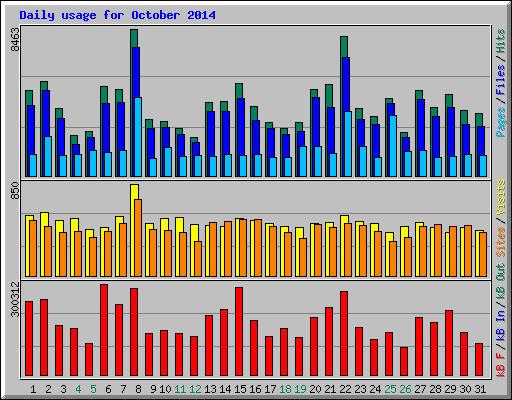Click the cyan pages bar for day 2
512x400 pixels.
(48, 156)
